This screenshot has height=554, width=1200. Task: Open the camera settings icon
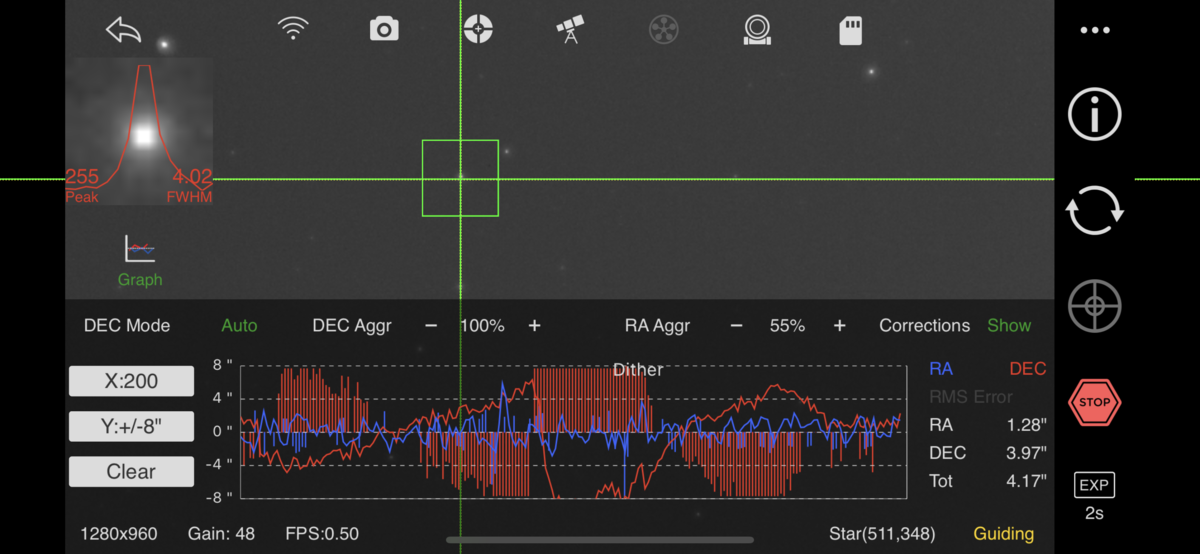coord(384,29)
